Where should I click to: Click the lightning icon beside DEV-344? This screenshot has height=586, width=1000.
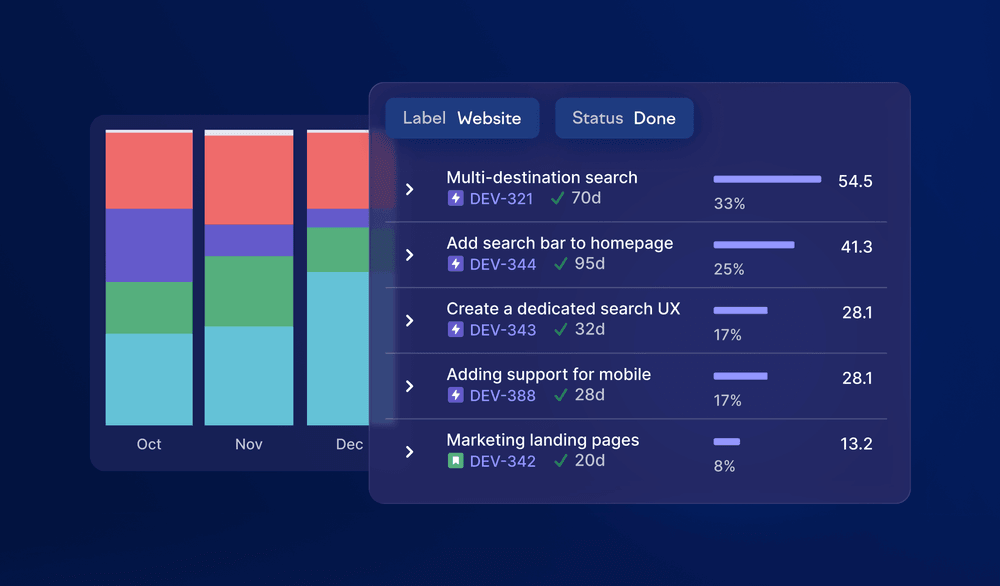point(456,265)
